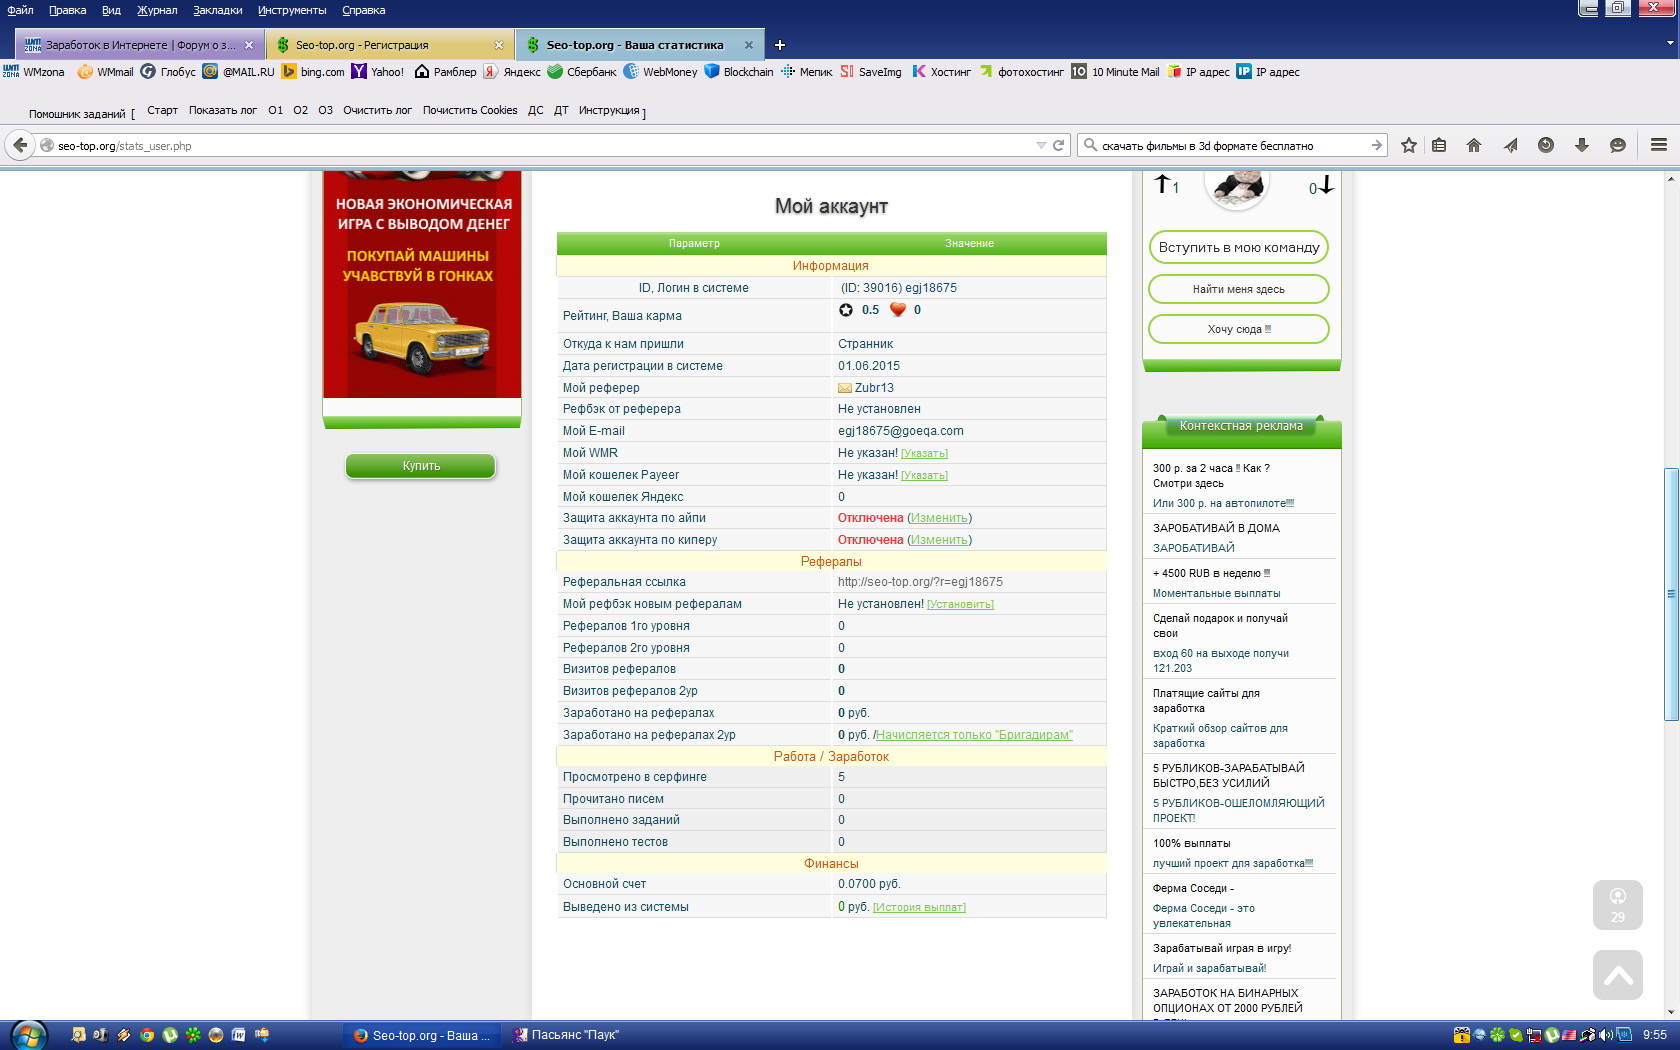The image size is (1680, 1050).
Task: Click the send arrow toolbar icon
Action: point(1510,145)
